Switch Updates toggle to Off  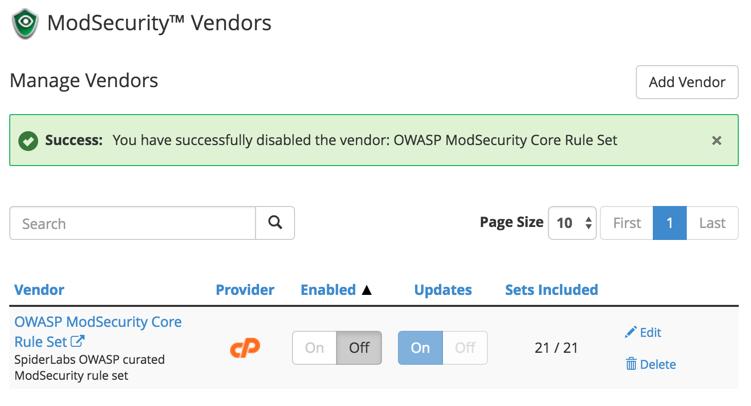pos(465,348)
